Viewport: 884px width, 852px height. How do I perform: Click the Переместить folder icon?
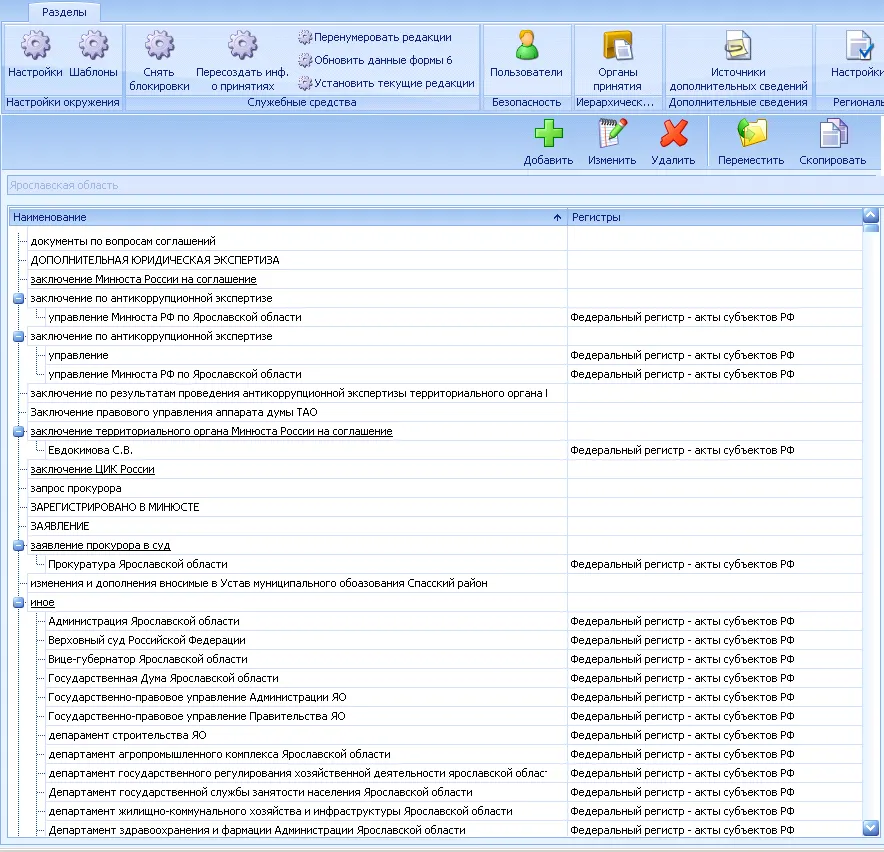pos(752,133)
